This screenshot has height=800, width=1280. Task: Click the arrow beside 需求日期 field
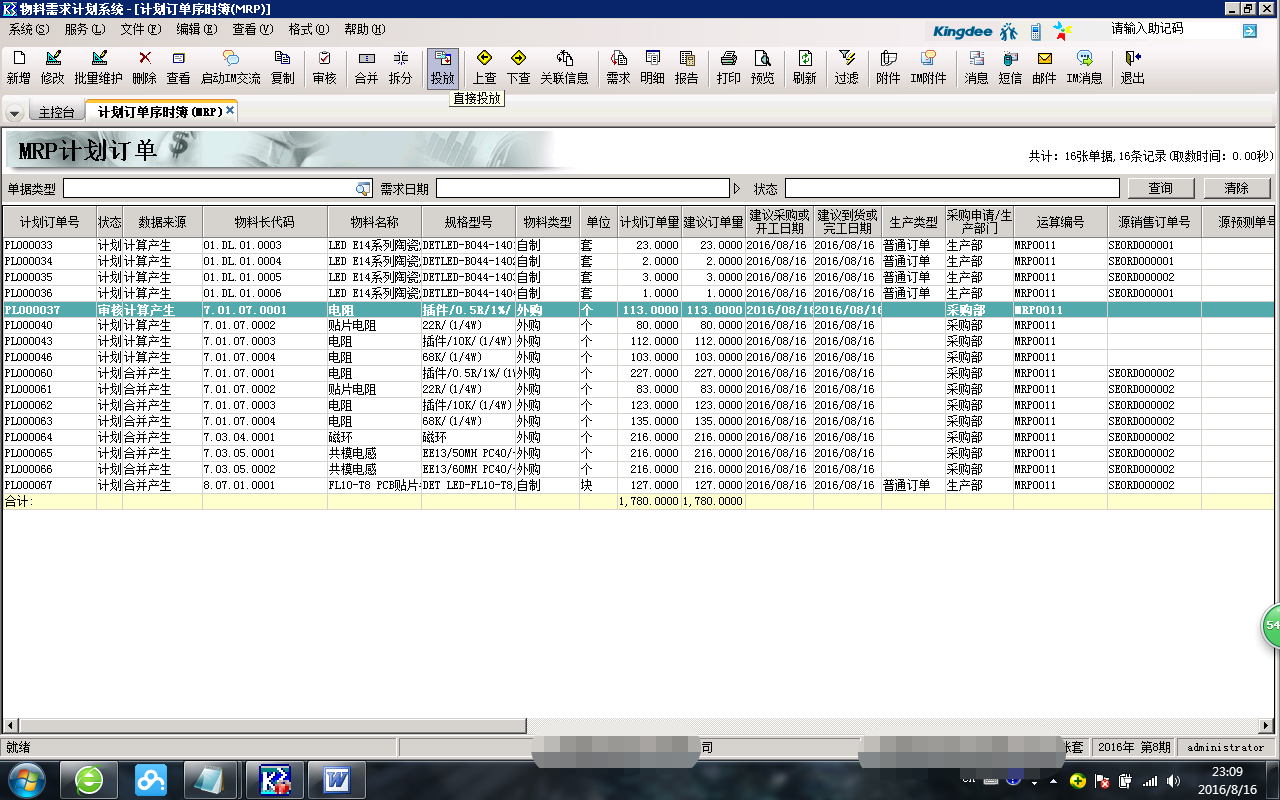[x=738, y=189]
